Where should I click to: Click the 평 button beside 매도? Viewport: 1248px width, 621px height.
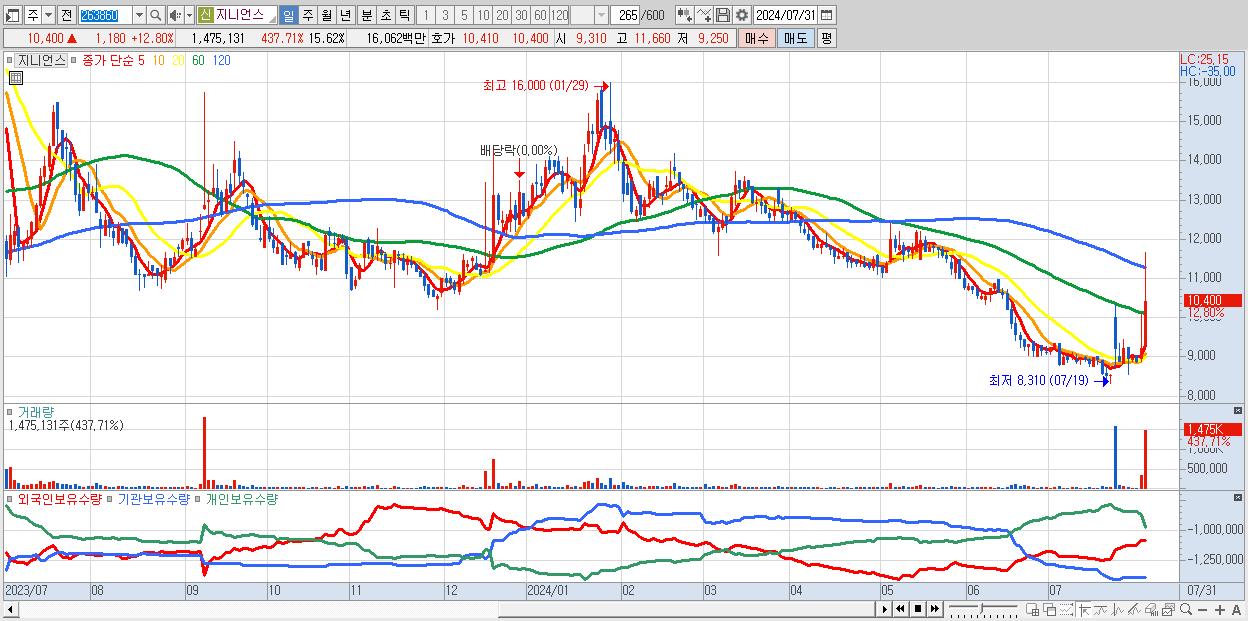826,38
